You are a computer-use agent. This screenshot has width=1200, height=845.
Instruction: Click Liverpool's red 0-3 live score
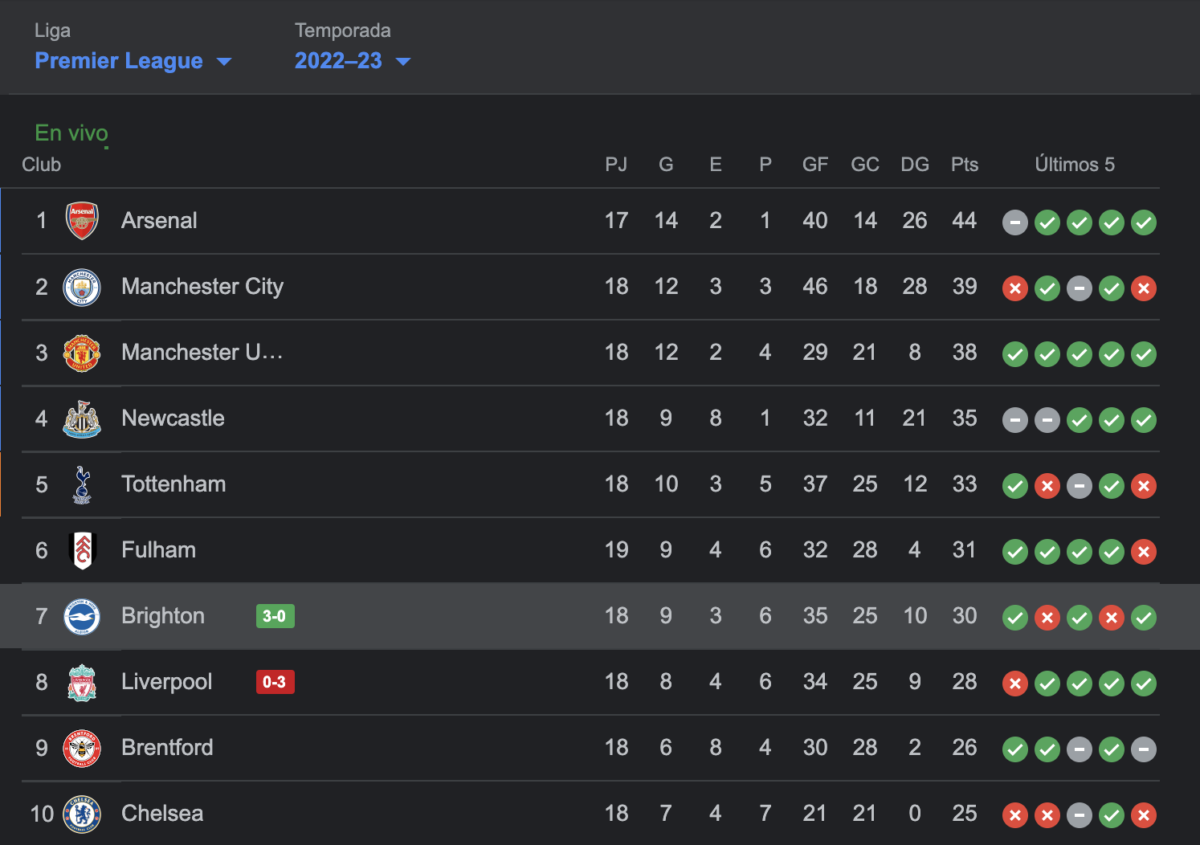coord(275,683)
